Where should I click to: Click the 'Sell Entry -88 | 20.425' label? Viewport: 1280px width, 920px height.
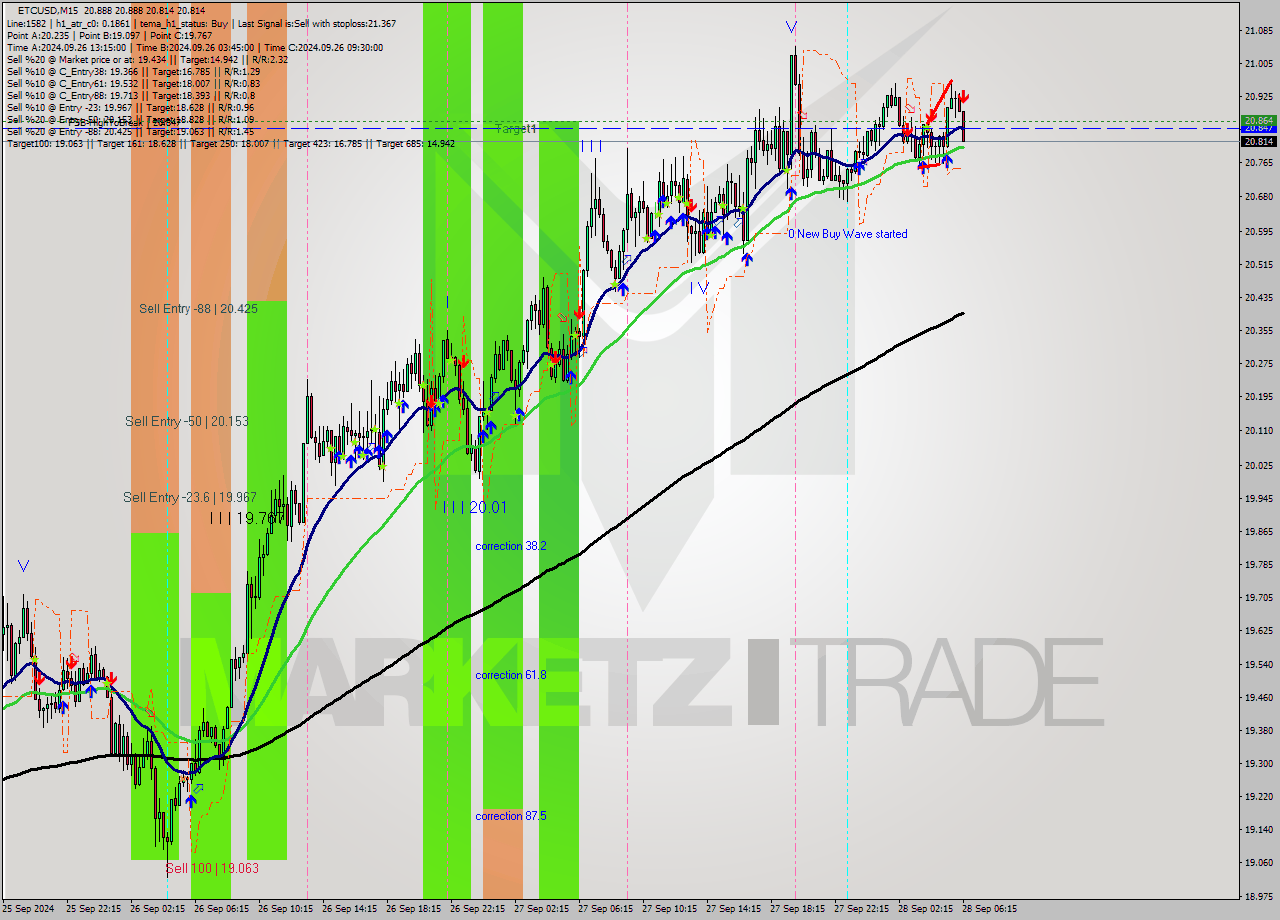[198, 309]
